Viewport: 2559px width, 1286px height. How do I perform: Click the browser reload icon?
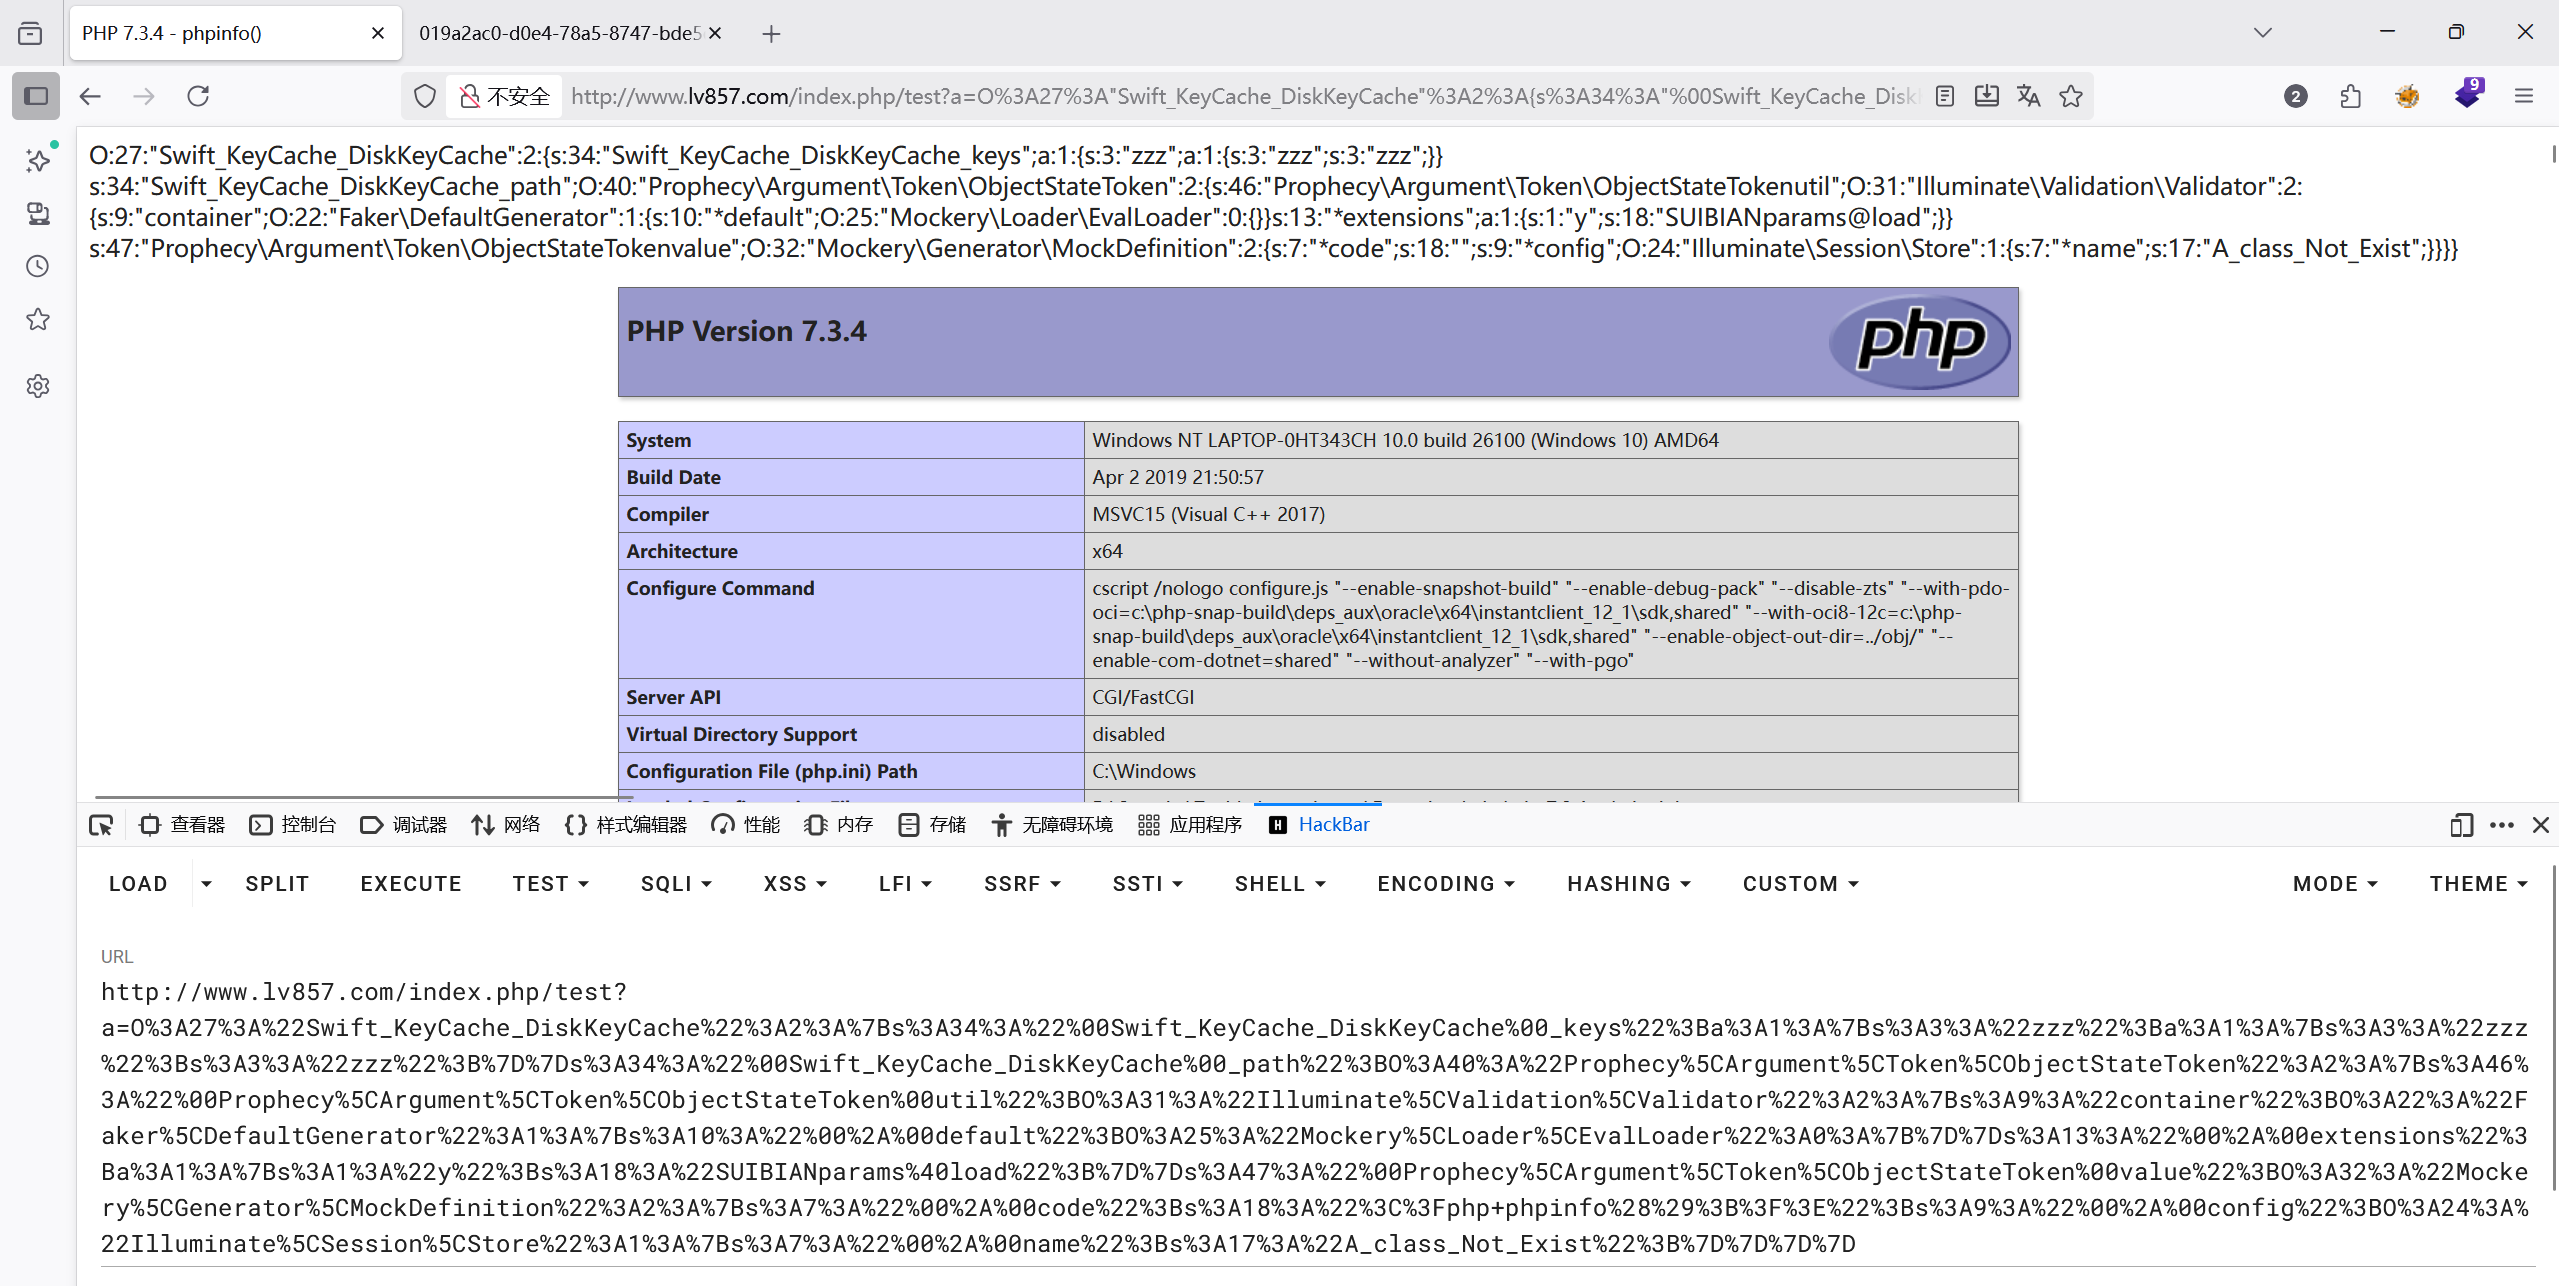[198, 96]
